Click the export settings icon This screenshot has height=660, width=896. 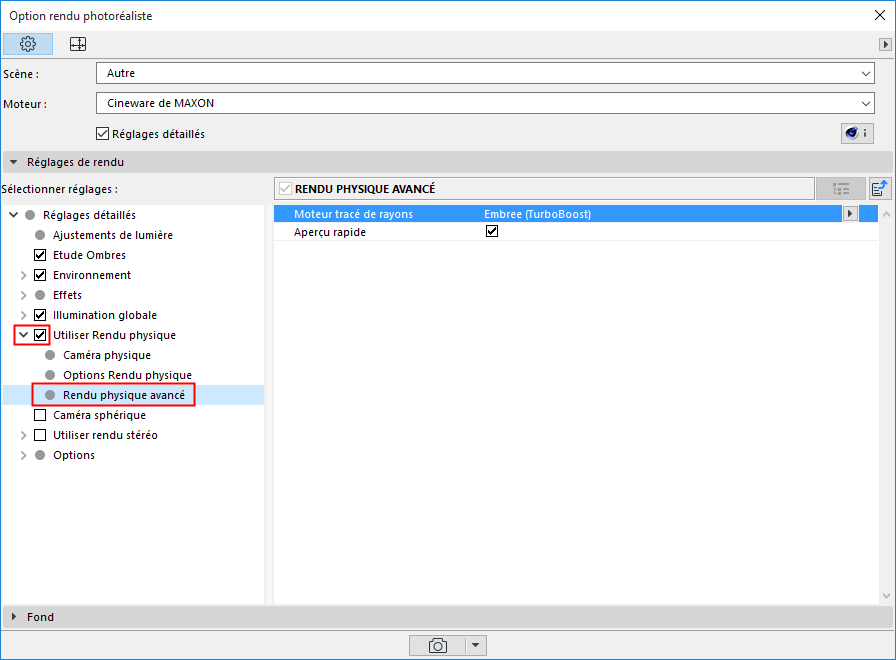[x=880, y=189]
